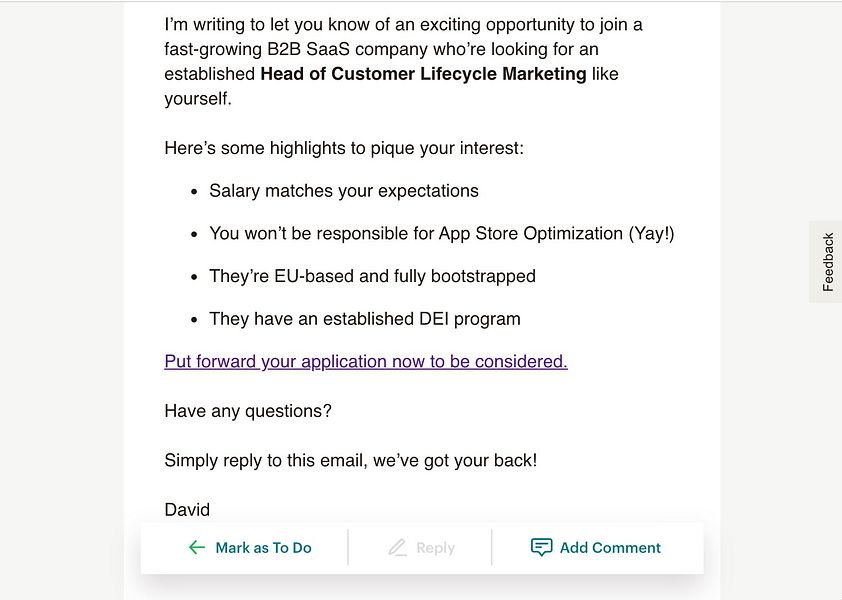Image resolution: width=842 pixels, height=600 pixels.
Task: Open the vertical Feedback tab on the right edge
Action: pyautogui.click(x=825, y=263)
